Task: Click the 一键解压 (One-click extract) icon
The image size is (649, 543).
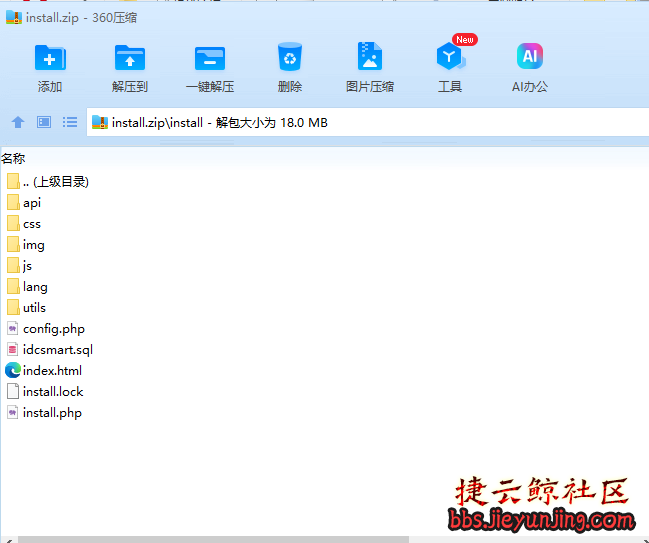Action: tap(210, 58)
